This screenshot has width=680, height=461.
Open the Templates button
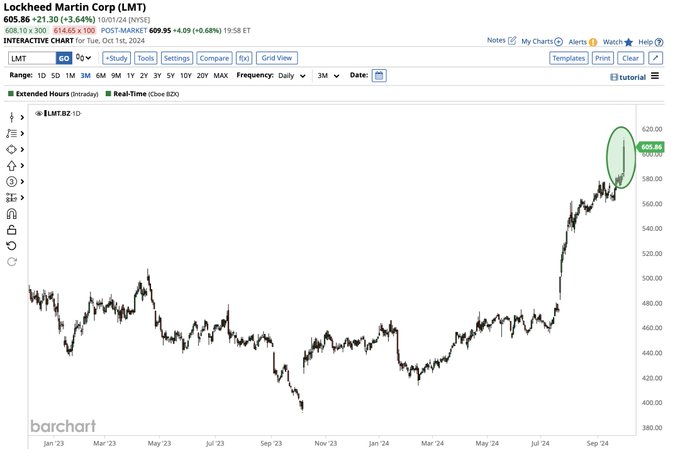[x=569, y=58]
